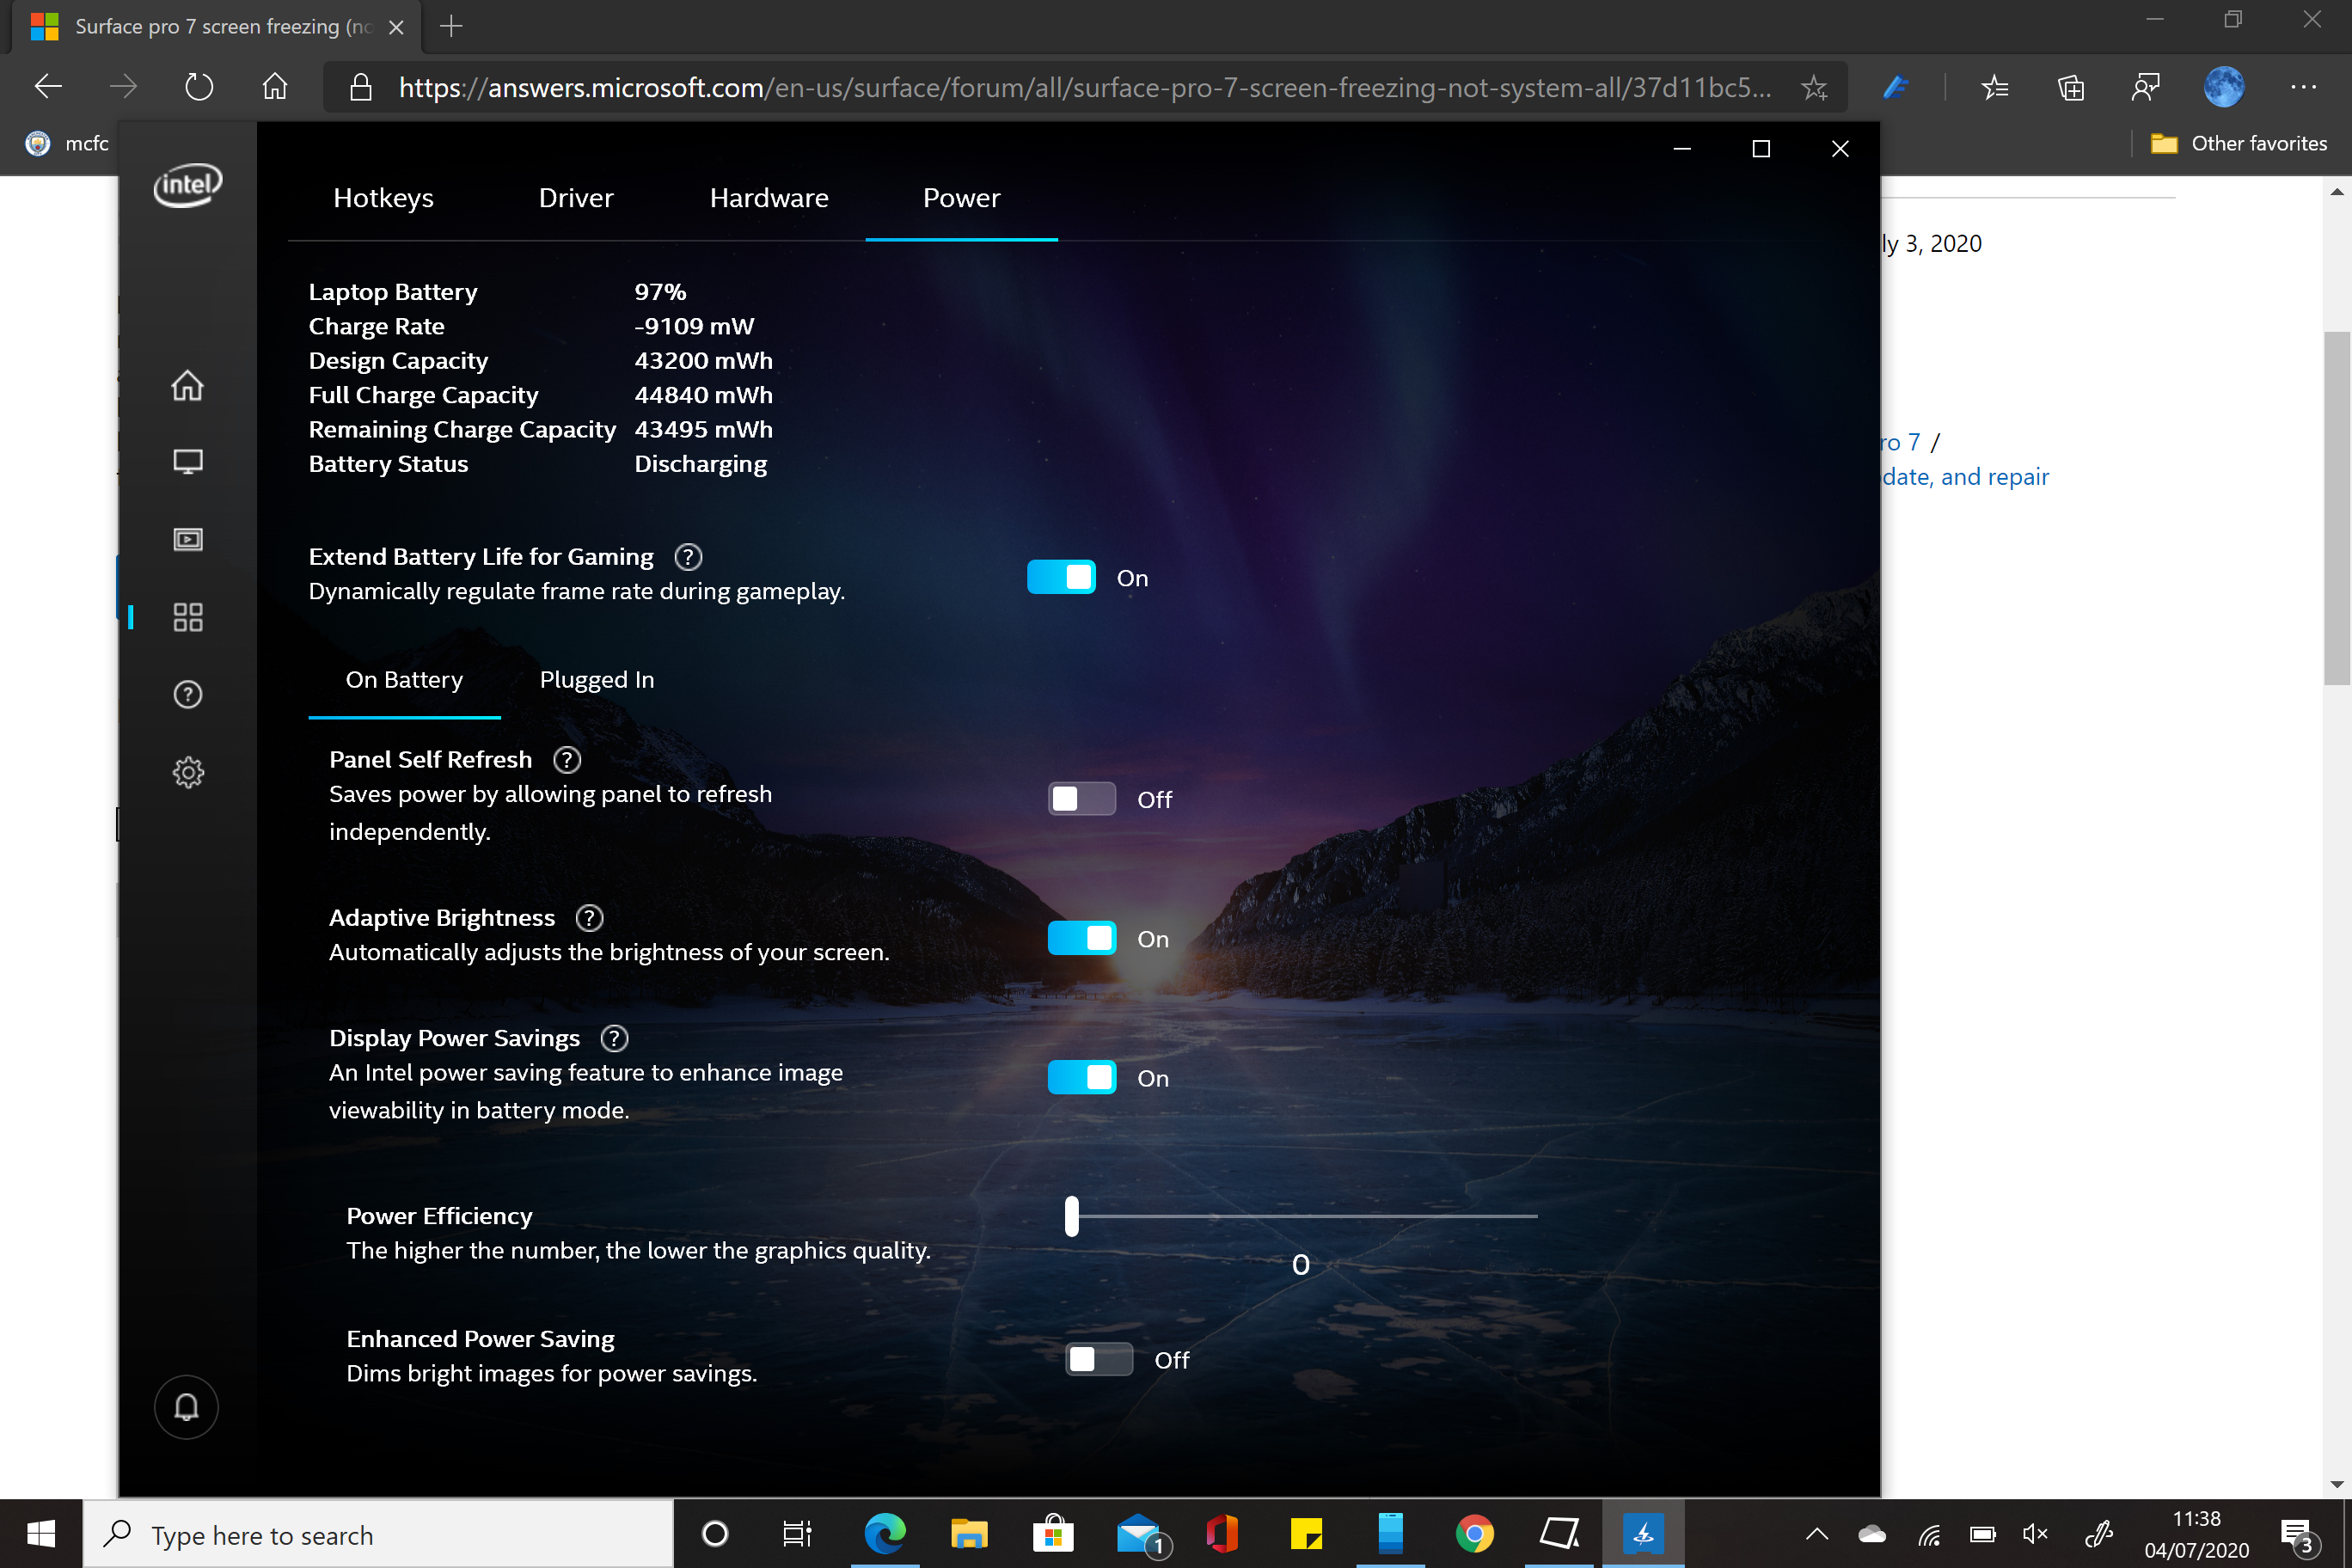Click help icon next to Adaptive Brightness
This screenshot has height=1568, width=2352.
(x=589, y=918)
